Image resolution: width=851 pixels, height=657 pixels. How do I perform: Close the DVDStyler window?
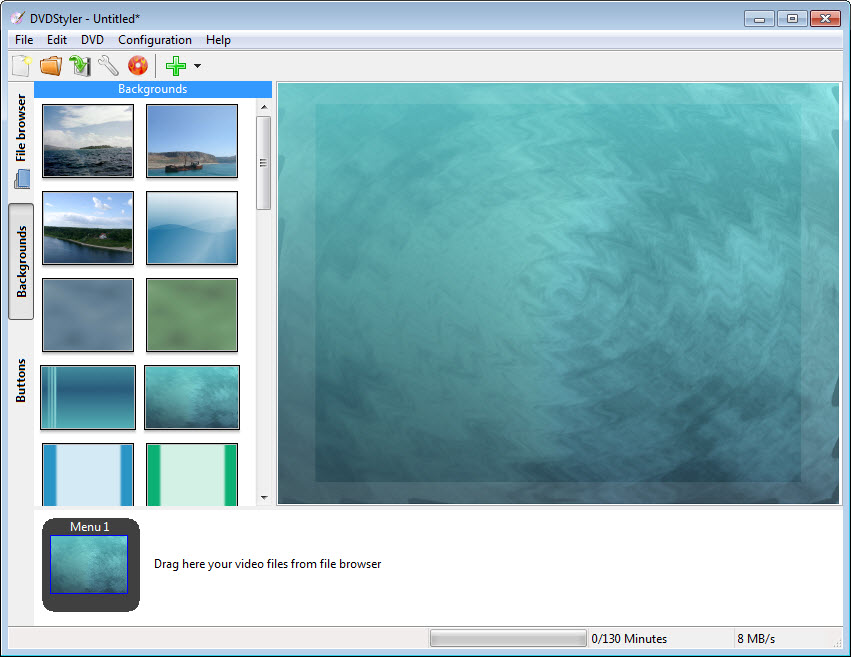[825, 19]
